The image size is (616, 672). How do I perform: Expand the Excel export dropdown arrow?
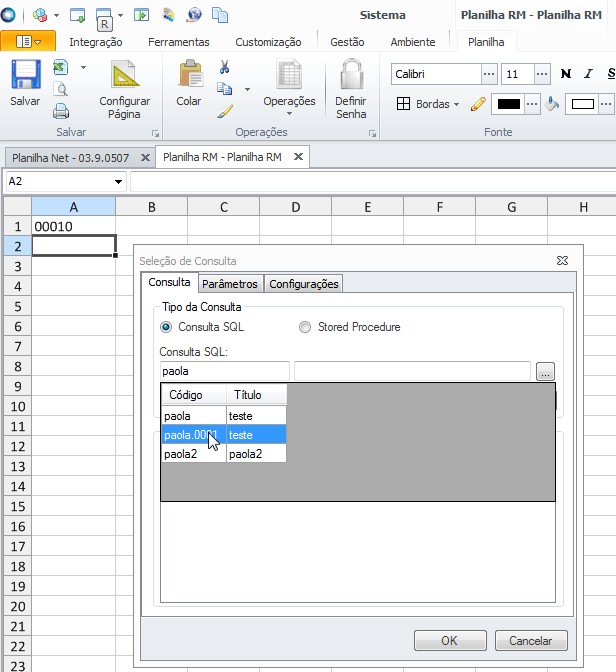[x=83, y=67]
